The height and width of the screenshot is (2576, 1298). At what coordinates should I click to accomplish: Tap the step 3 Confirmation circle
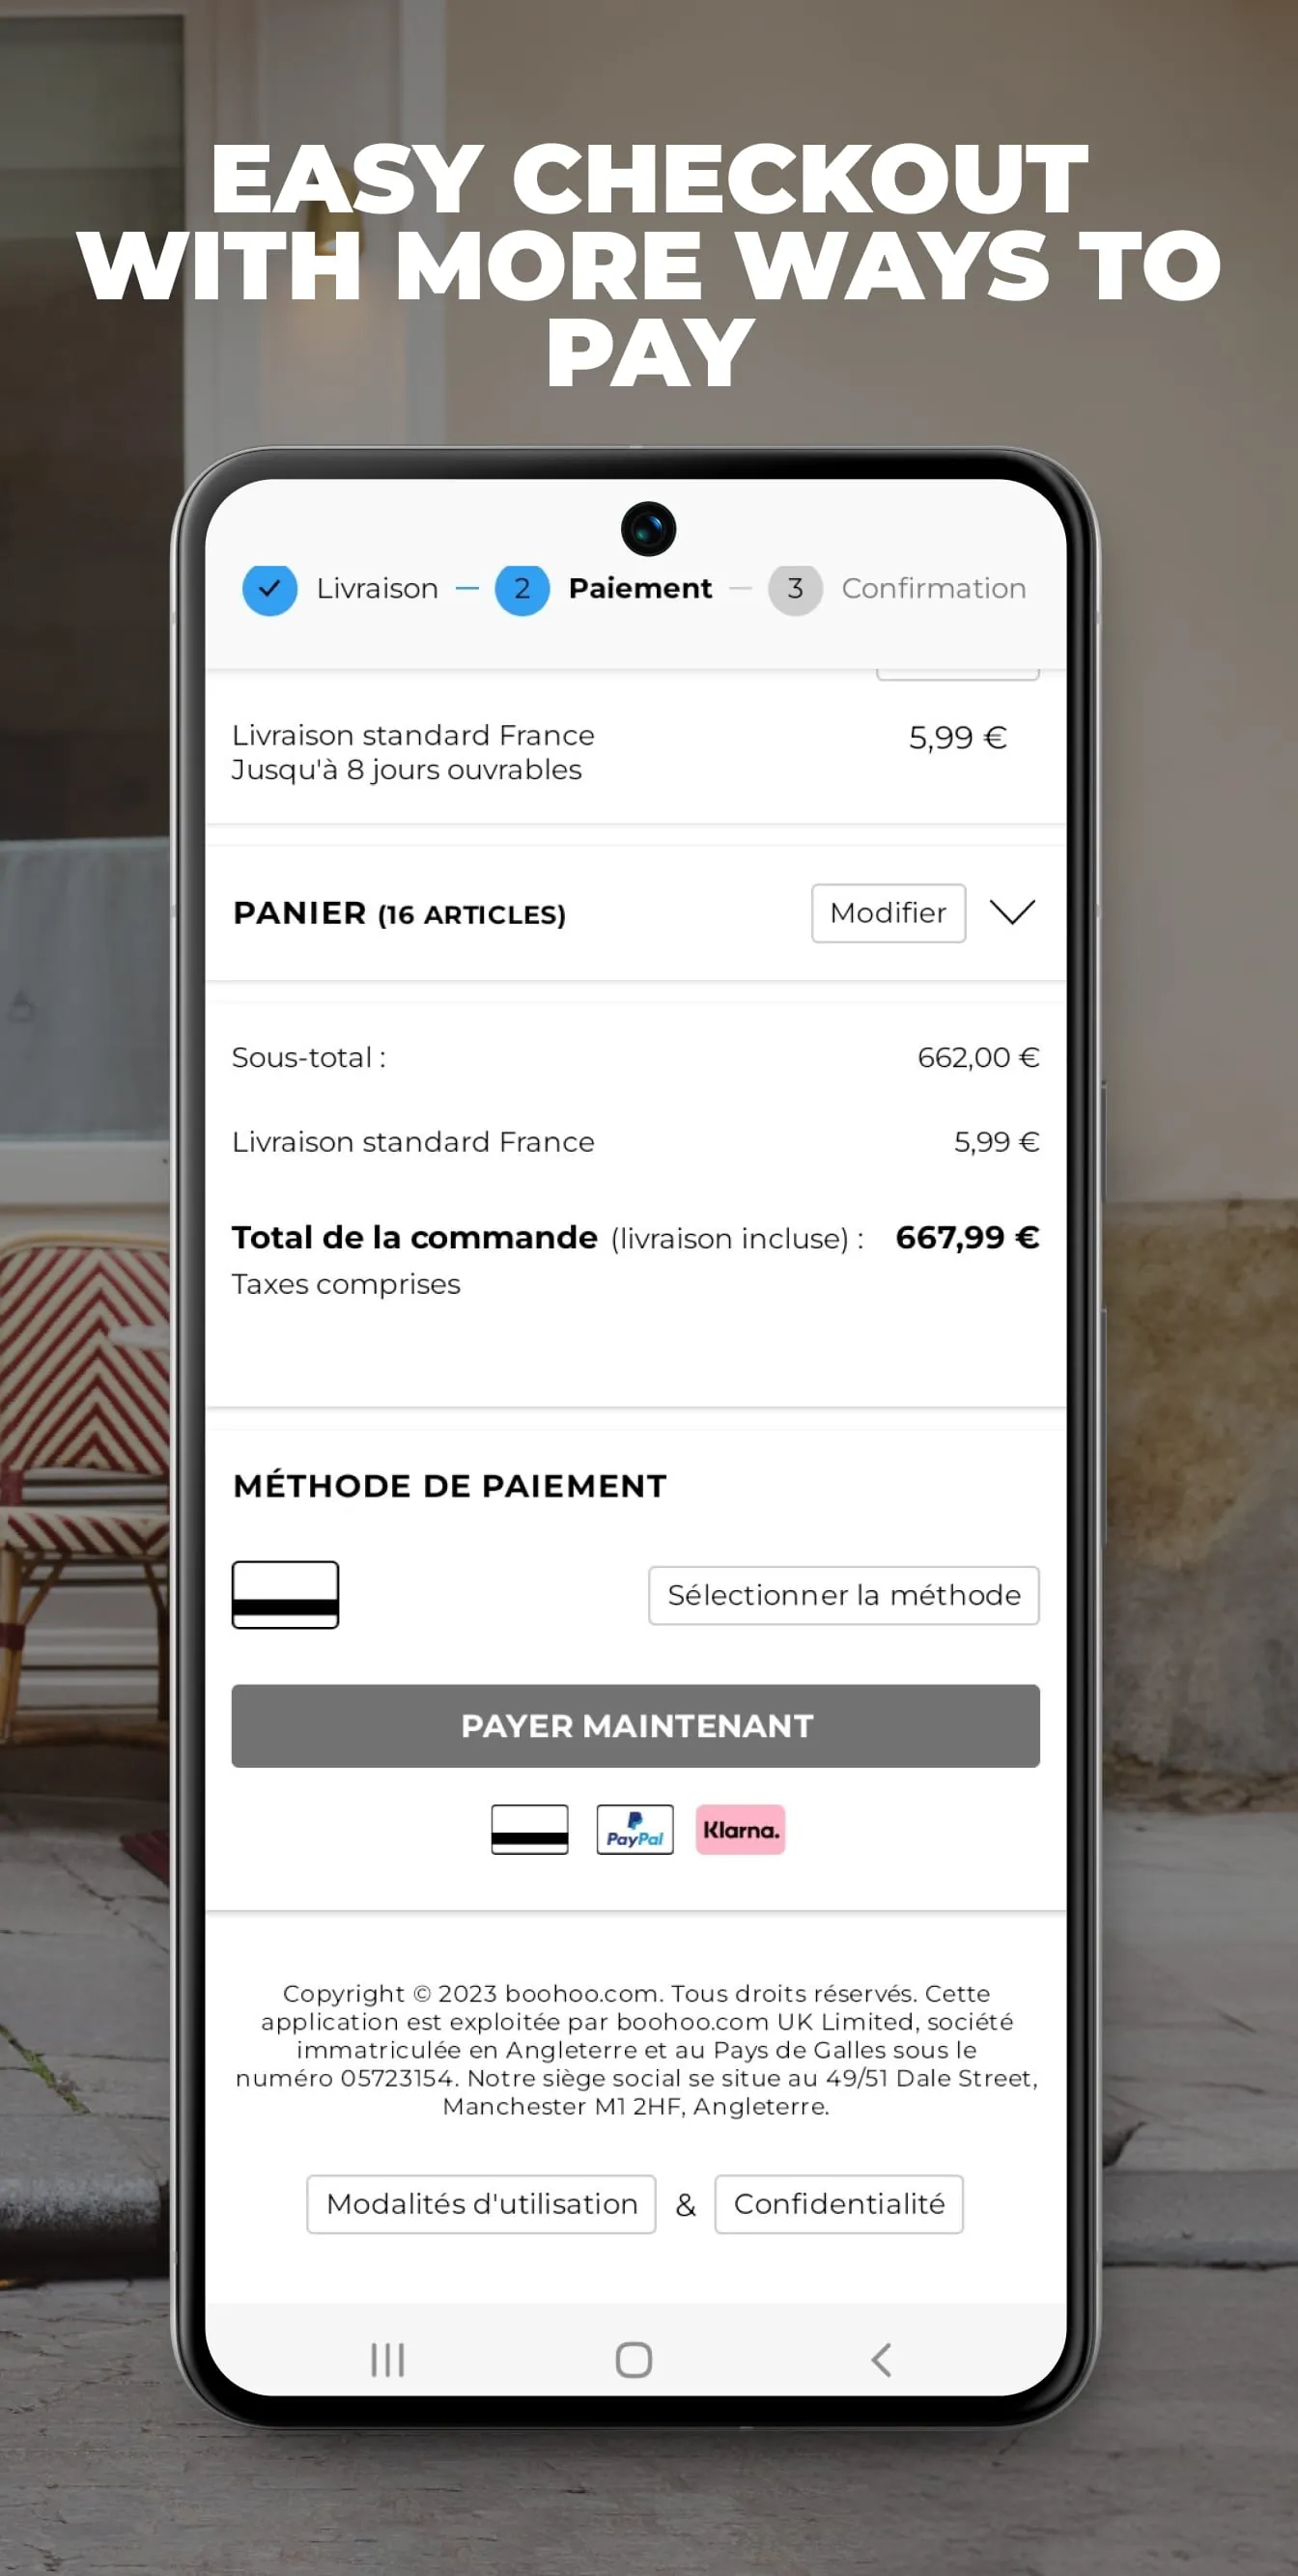795,589
